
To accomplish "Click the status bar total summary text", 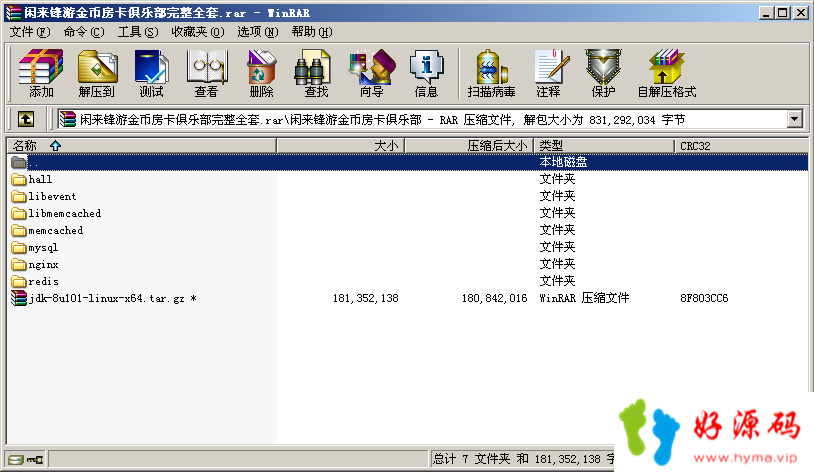I will click(x=523, y=459).
